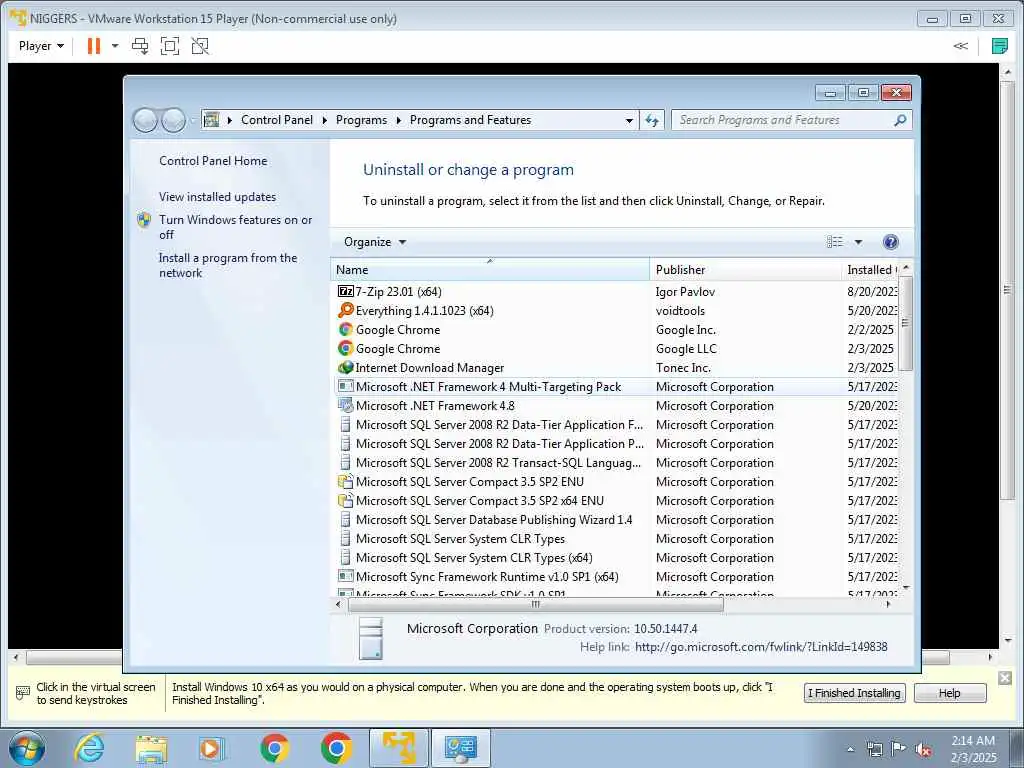Launch Internet Explorer from taskbar
Viewport: 1024px width, 768px height.
[x=89, y=748]
